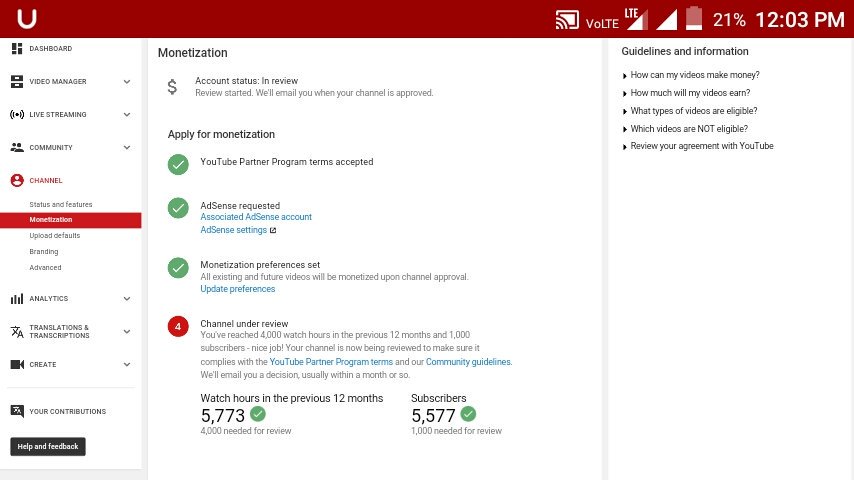Click green checkmark next to 5,577 subscribers
The height and width of the screenshot is (480, 854).
[x=468, y=414]
